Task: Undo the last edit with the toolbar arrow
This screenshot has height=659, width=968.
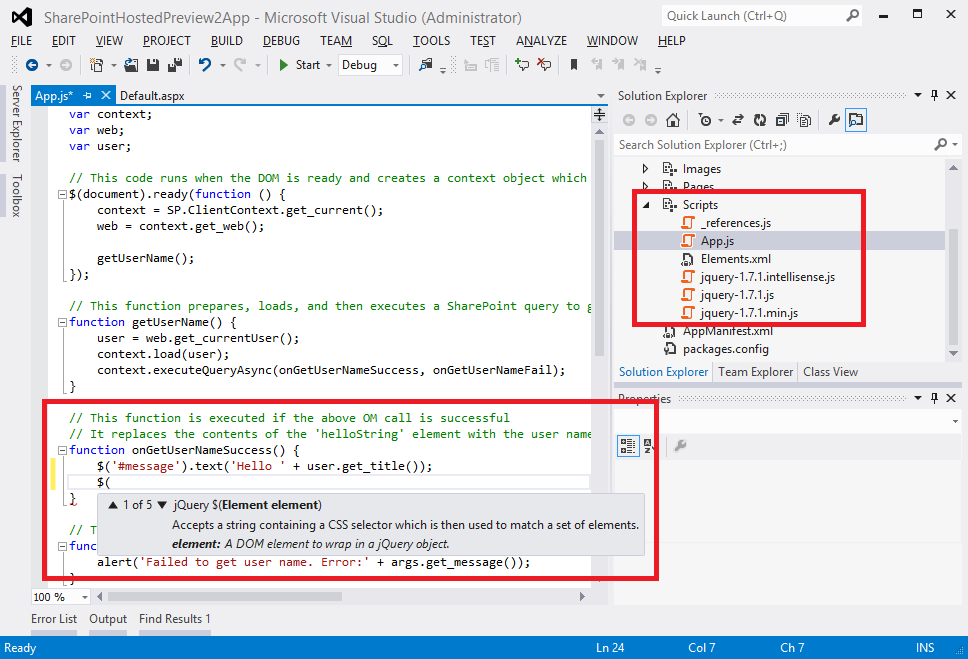Action: pyautogui.click(x=205, y=65)
